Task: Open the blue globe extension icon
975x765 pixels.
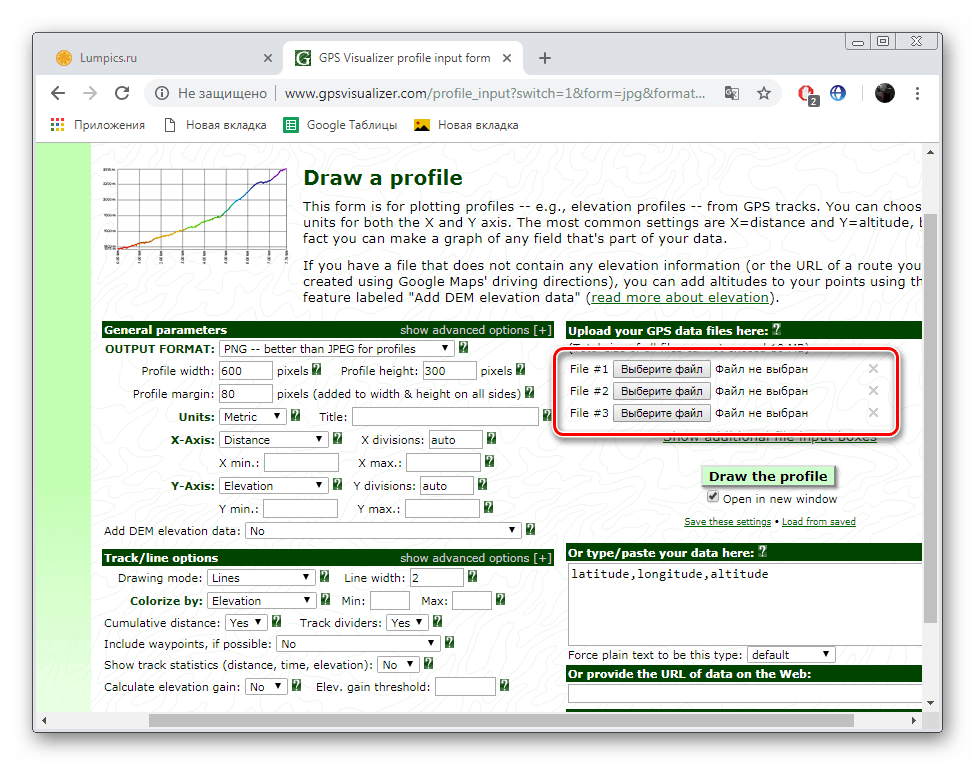Action: (838, 93)
